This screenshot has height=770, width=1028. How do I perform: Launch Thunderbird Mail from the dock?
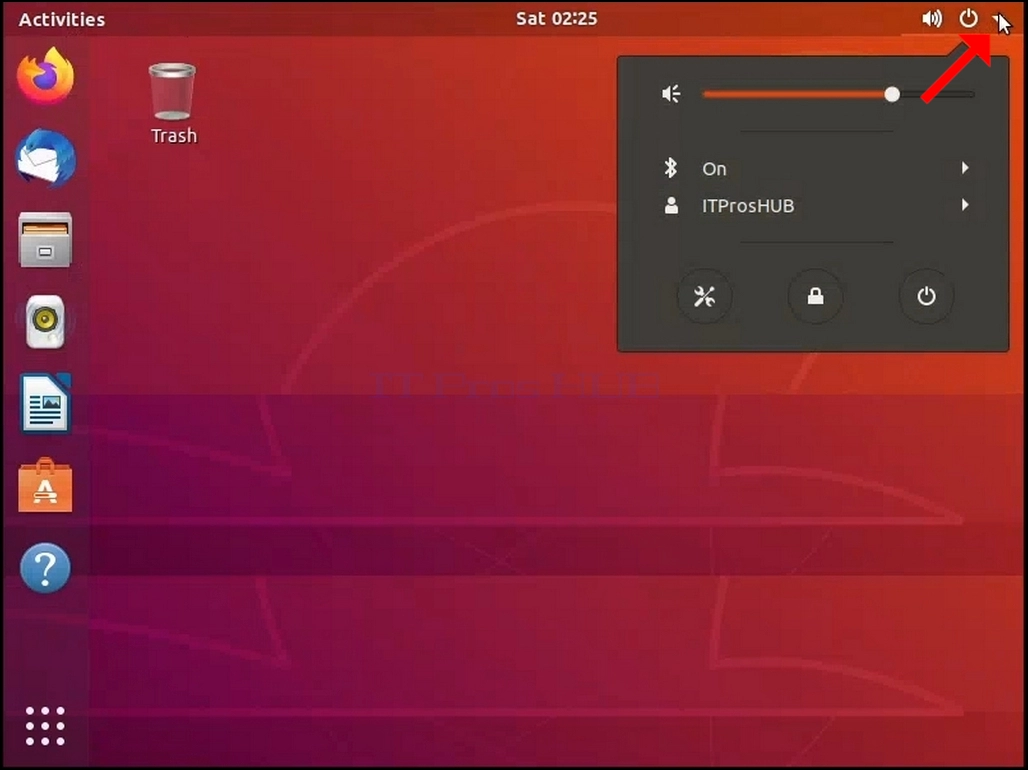click(x=45, y=158)
